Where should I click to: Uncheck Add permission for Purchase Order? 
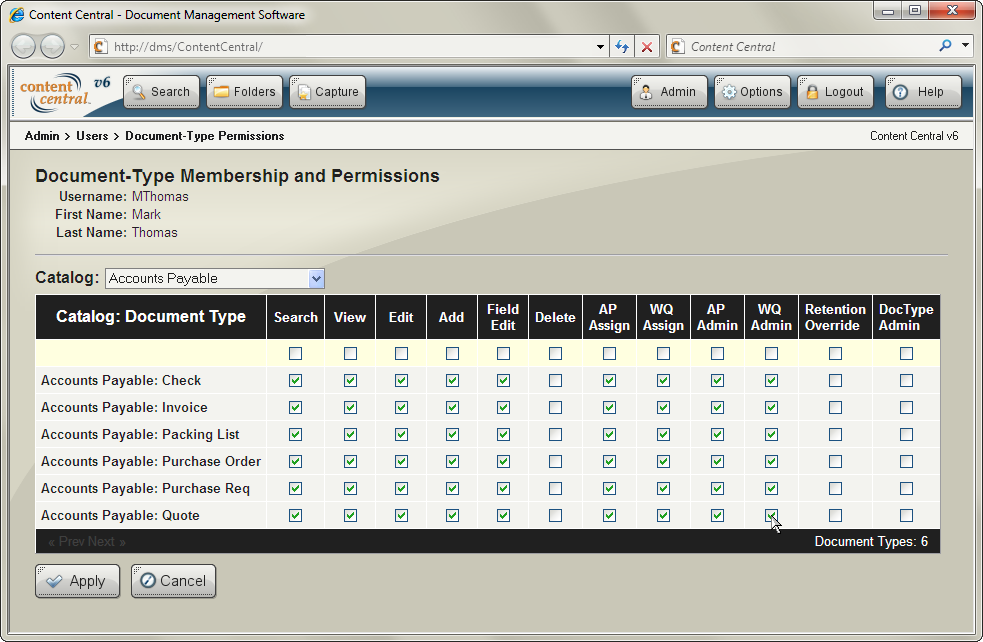point(452,461)
